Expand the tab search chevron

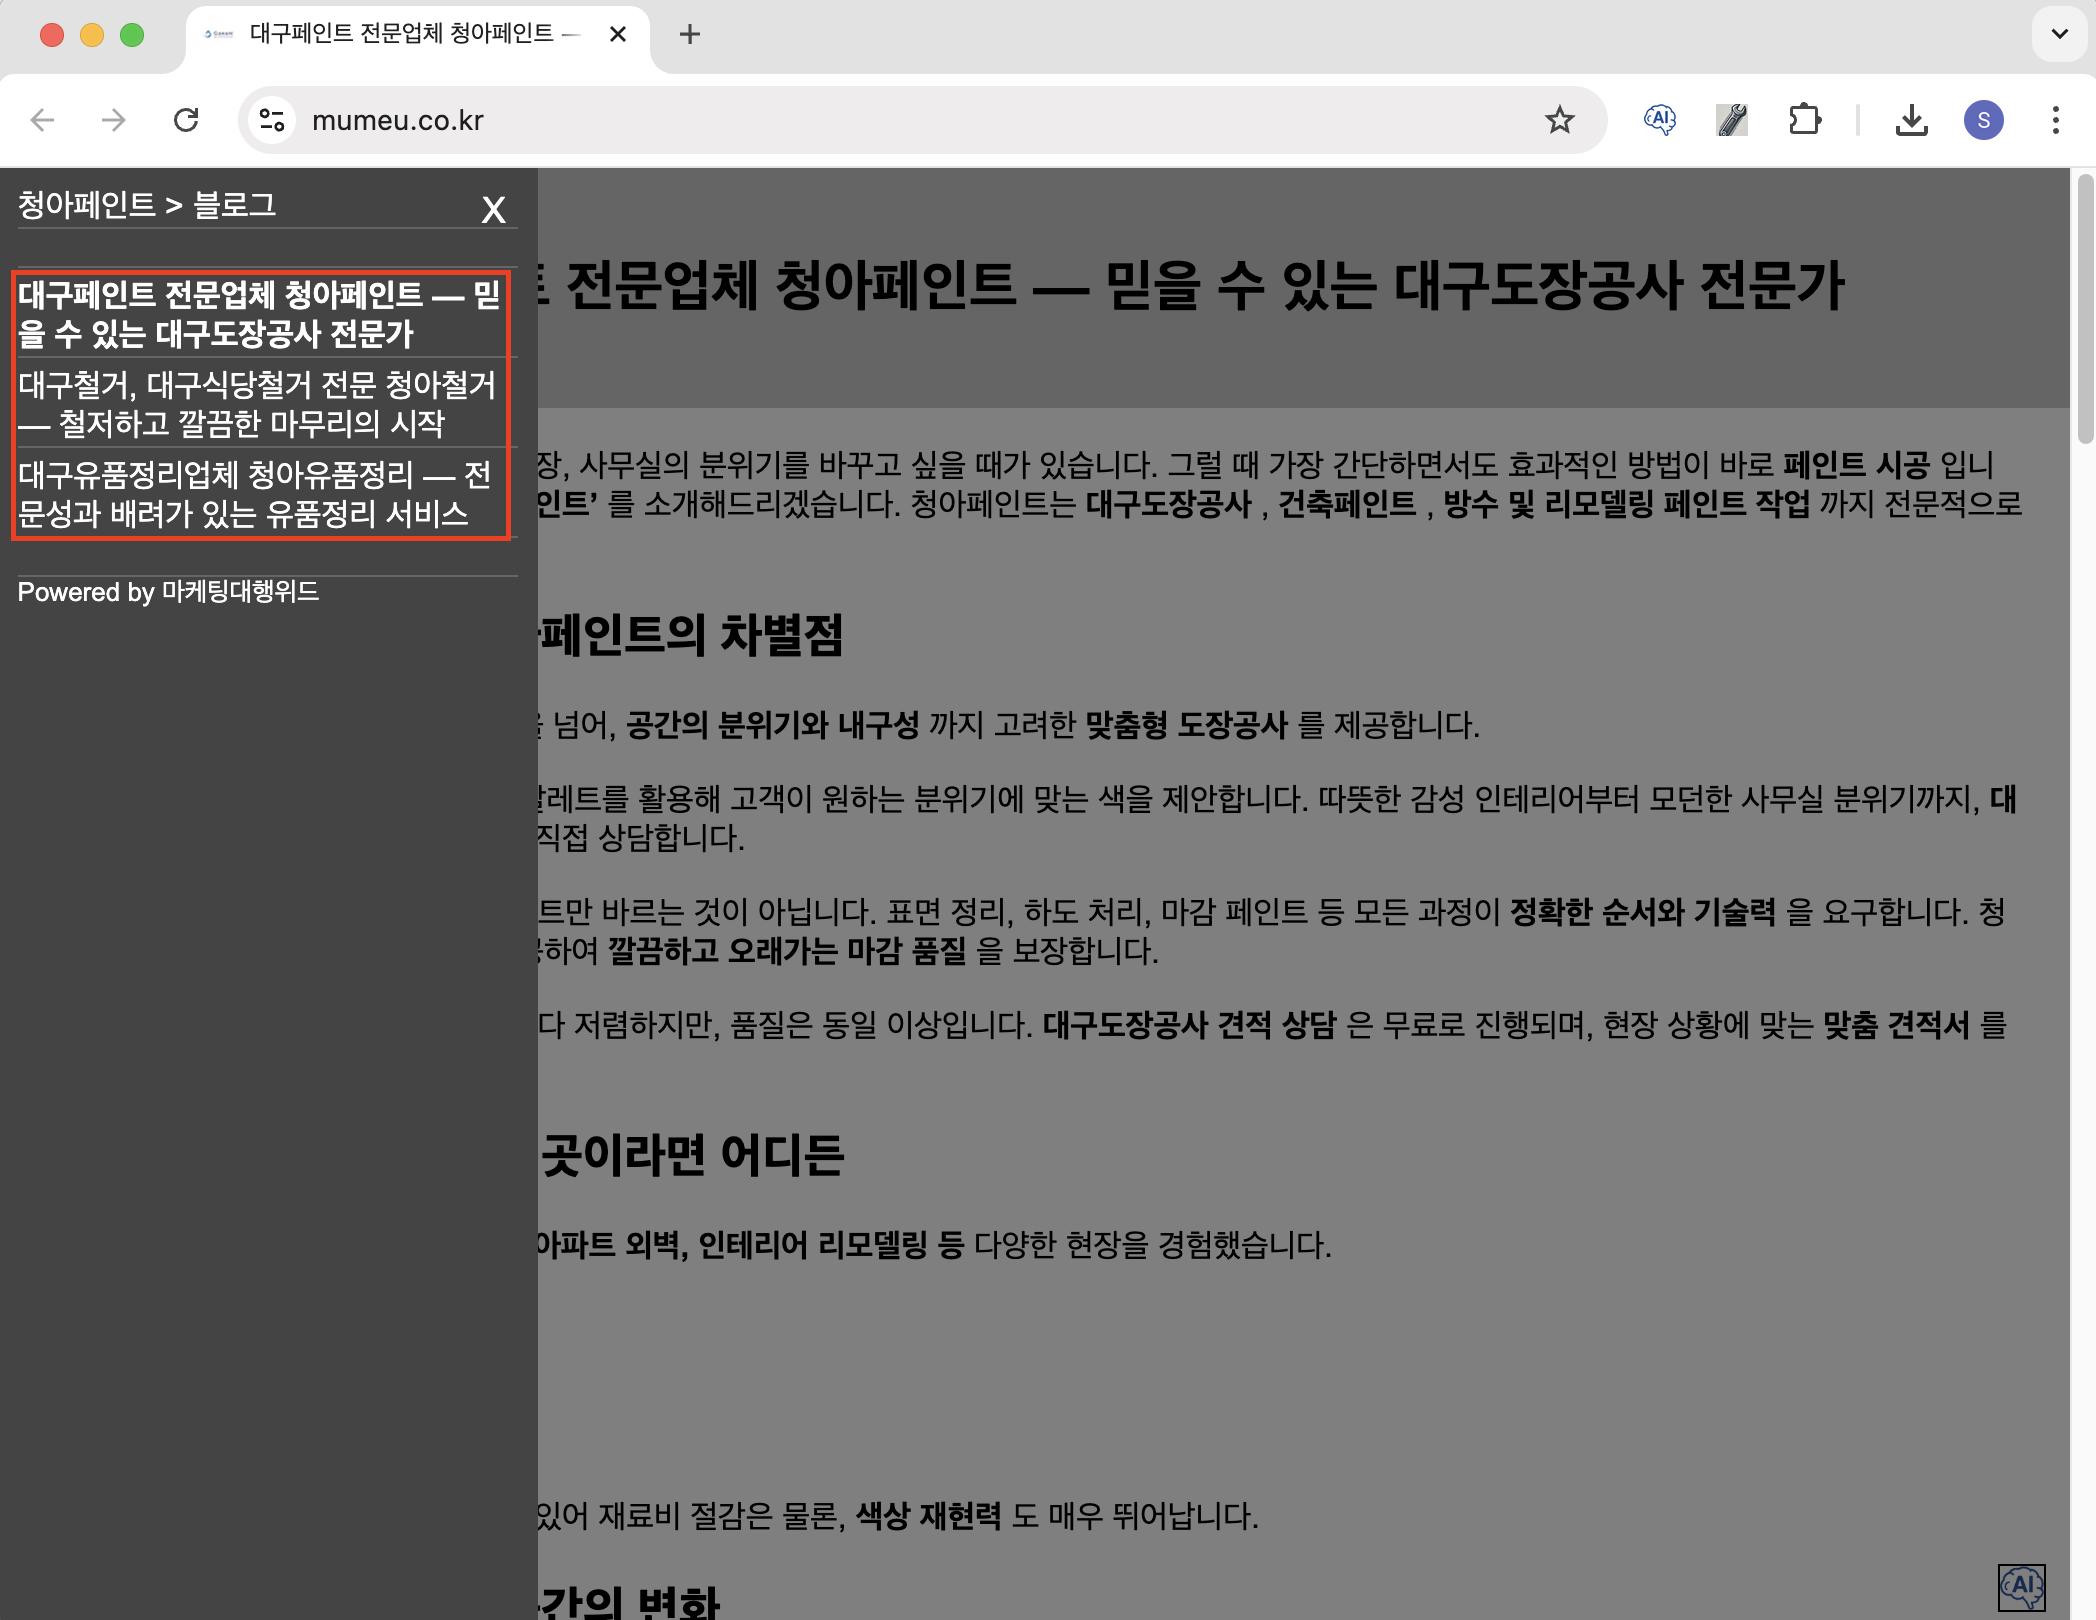[x=2059, y=34]
